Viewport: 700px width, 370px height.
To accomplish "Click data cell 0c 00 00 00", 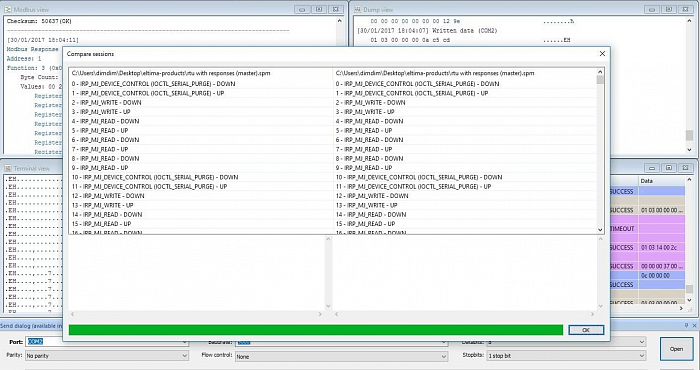I will coord(661,275).
